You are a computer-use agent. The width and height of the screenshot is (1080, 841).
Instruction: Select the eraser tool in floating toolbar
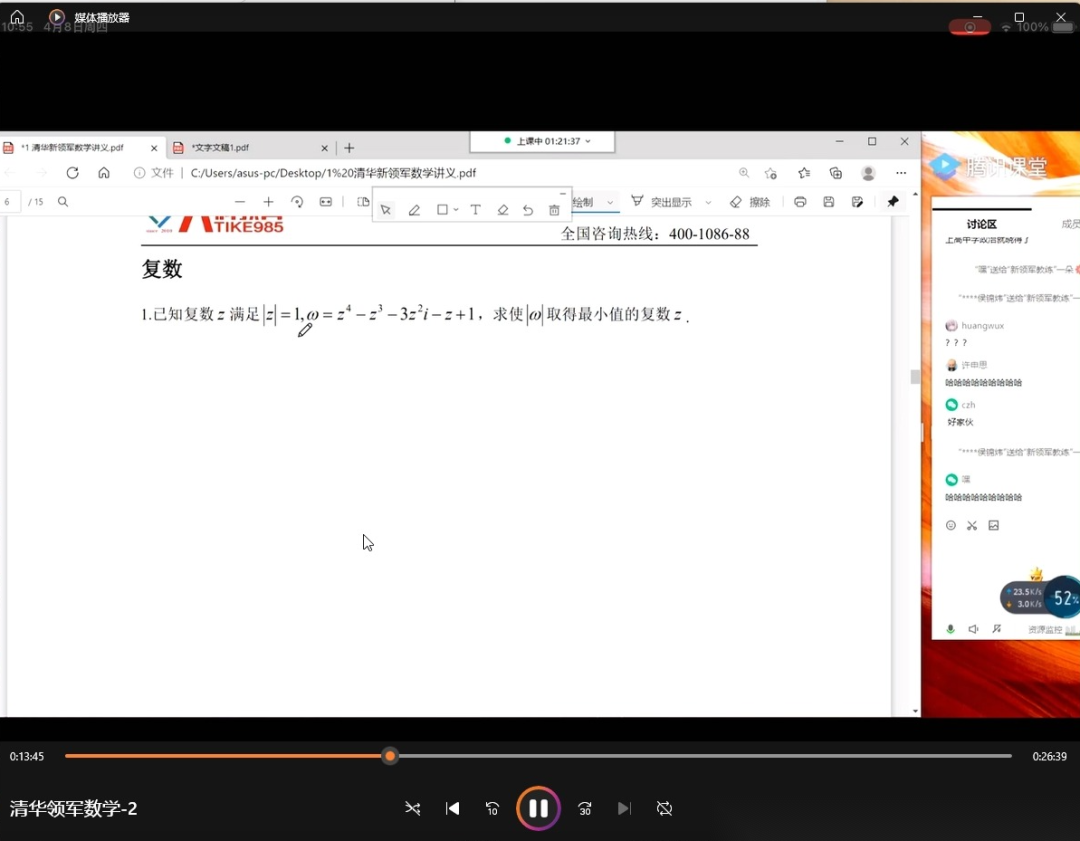502,210
